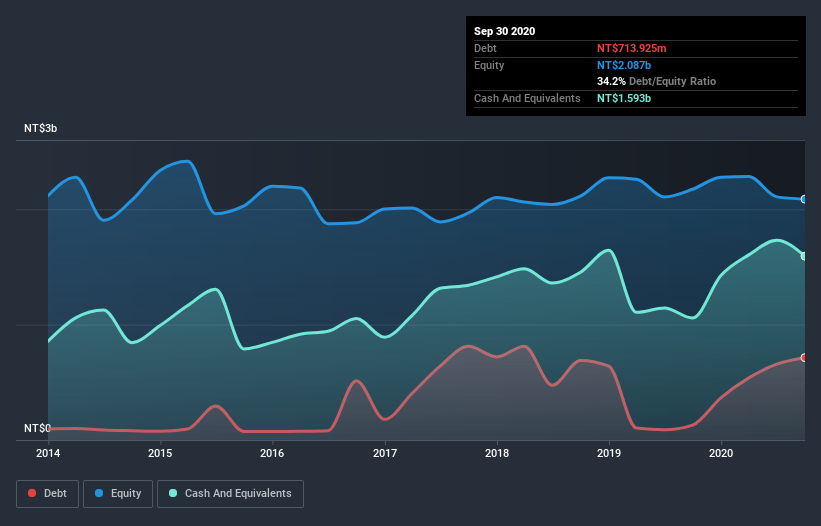Click the 2019 x-axis label

(609, 453)
